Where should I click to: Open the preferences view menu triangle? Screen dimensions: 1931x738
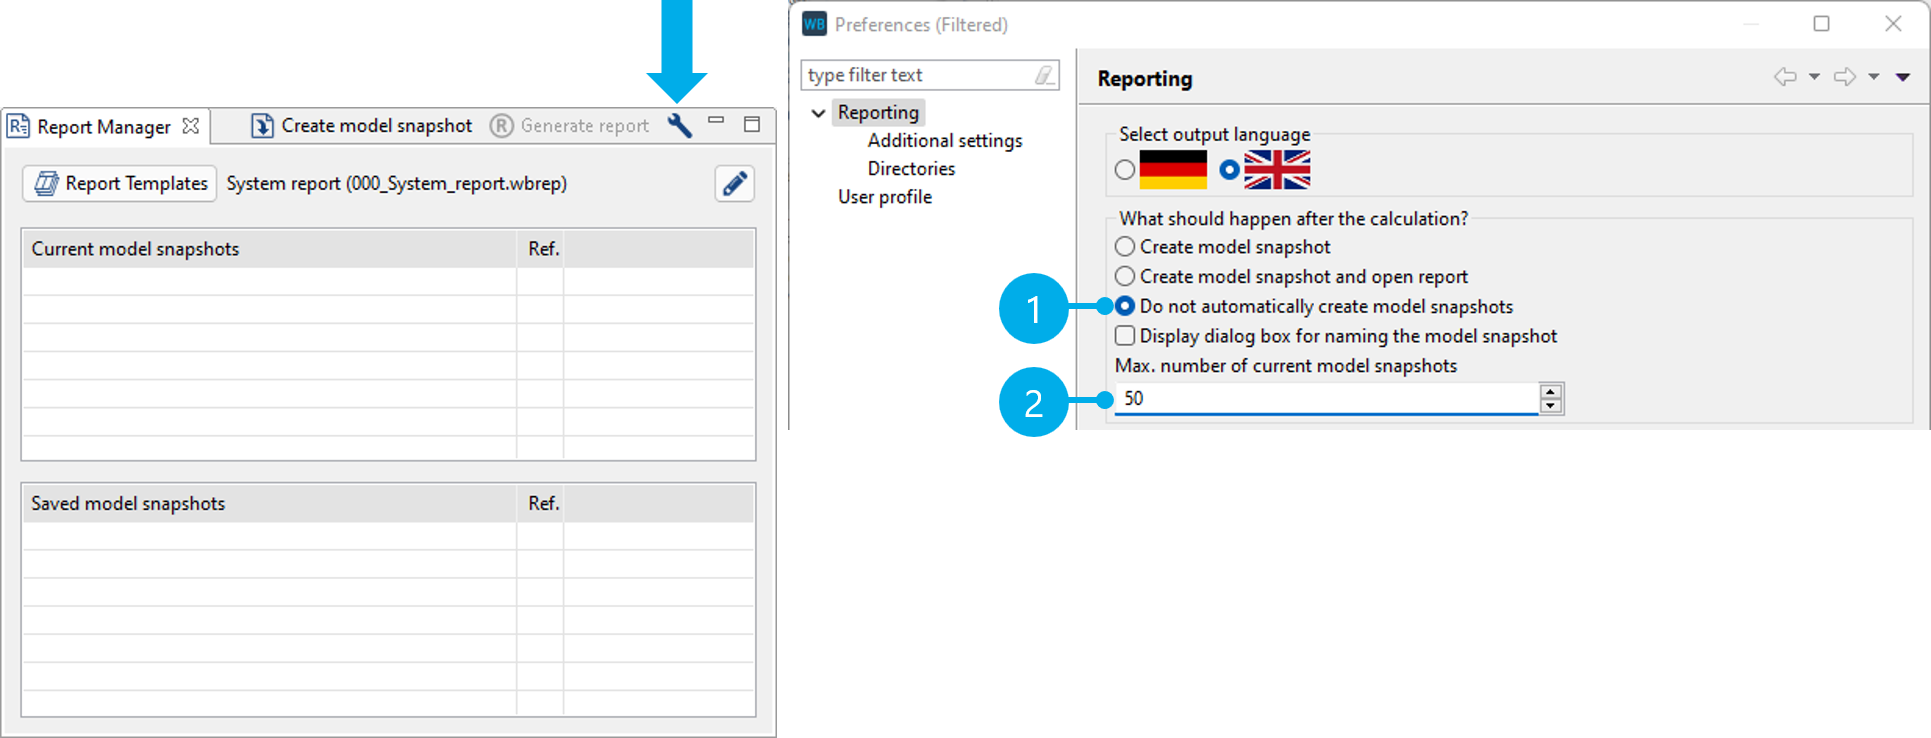tap(1903, 76)
